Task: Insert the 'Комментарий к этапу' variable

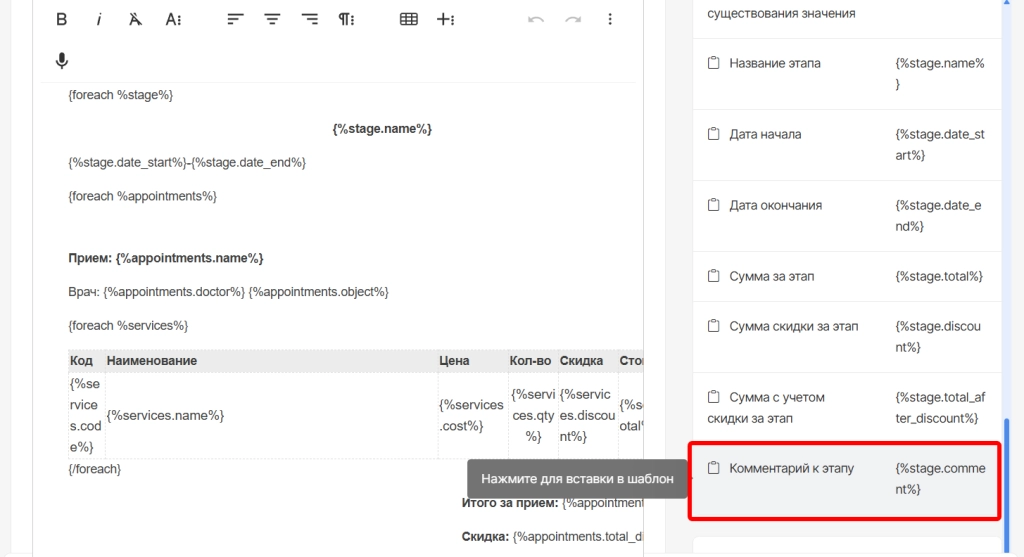Action: (845, 479)
